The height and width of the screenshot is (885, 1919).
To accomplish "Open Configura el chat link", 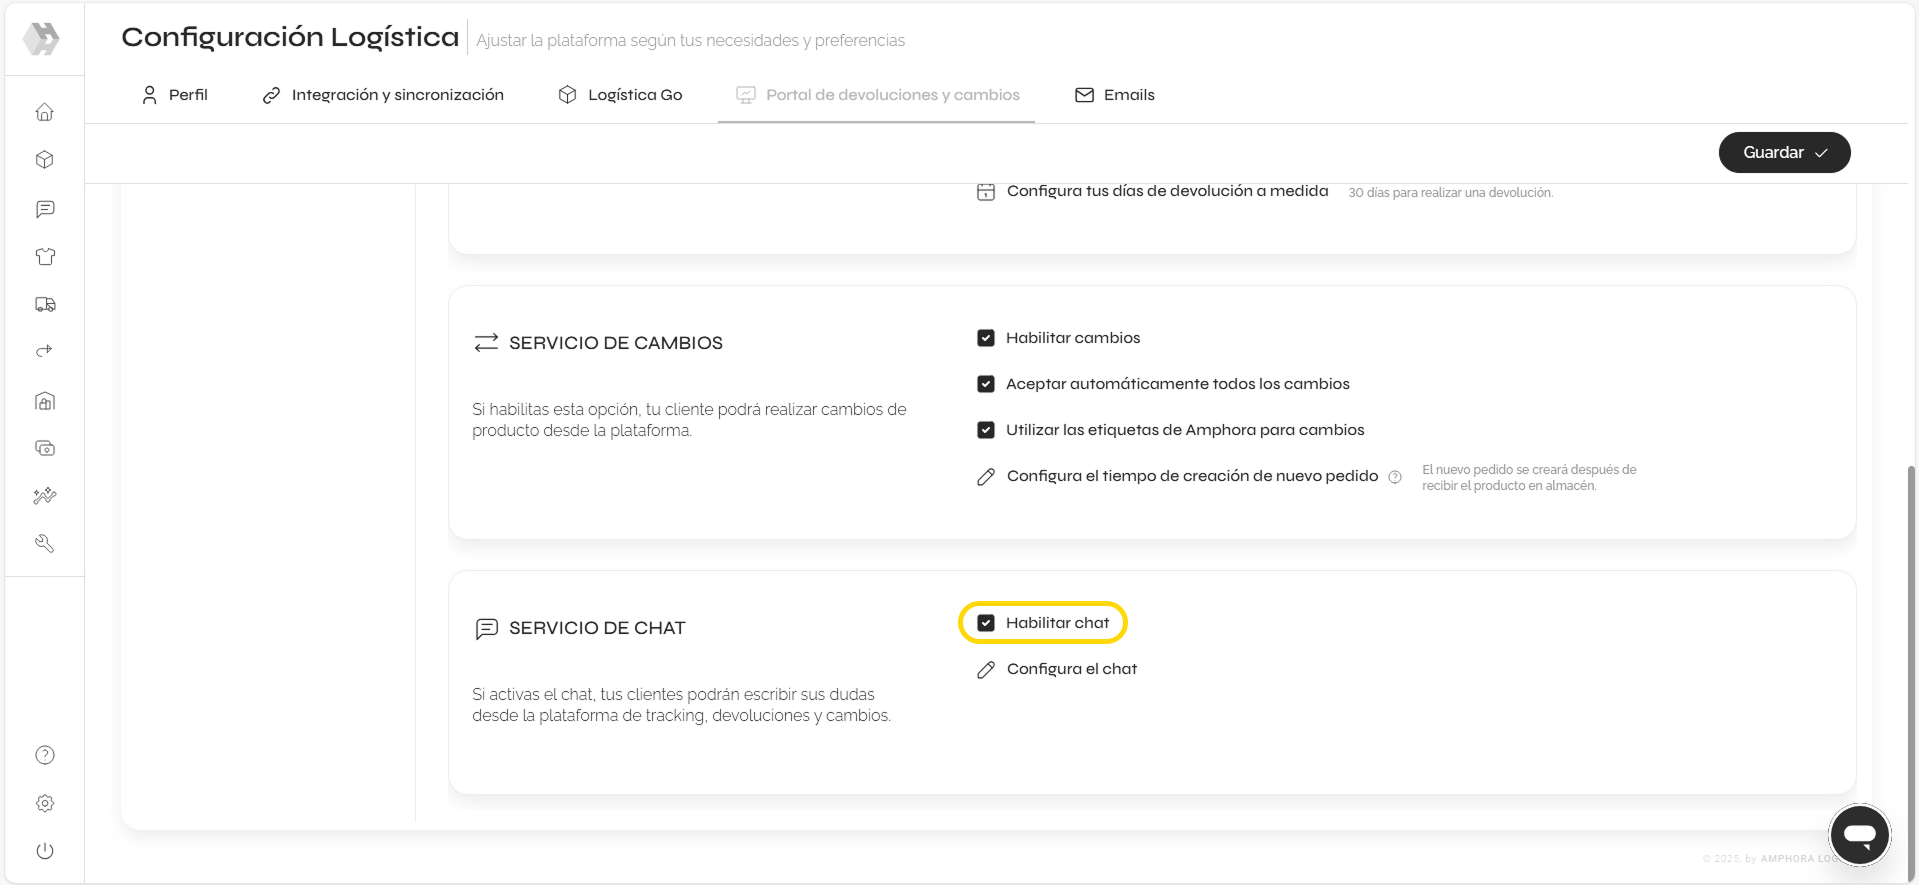I will (x=1071, y=669).
